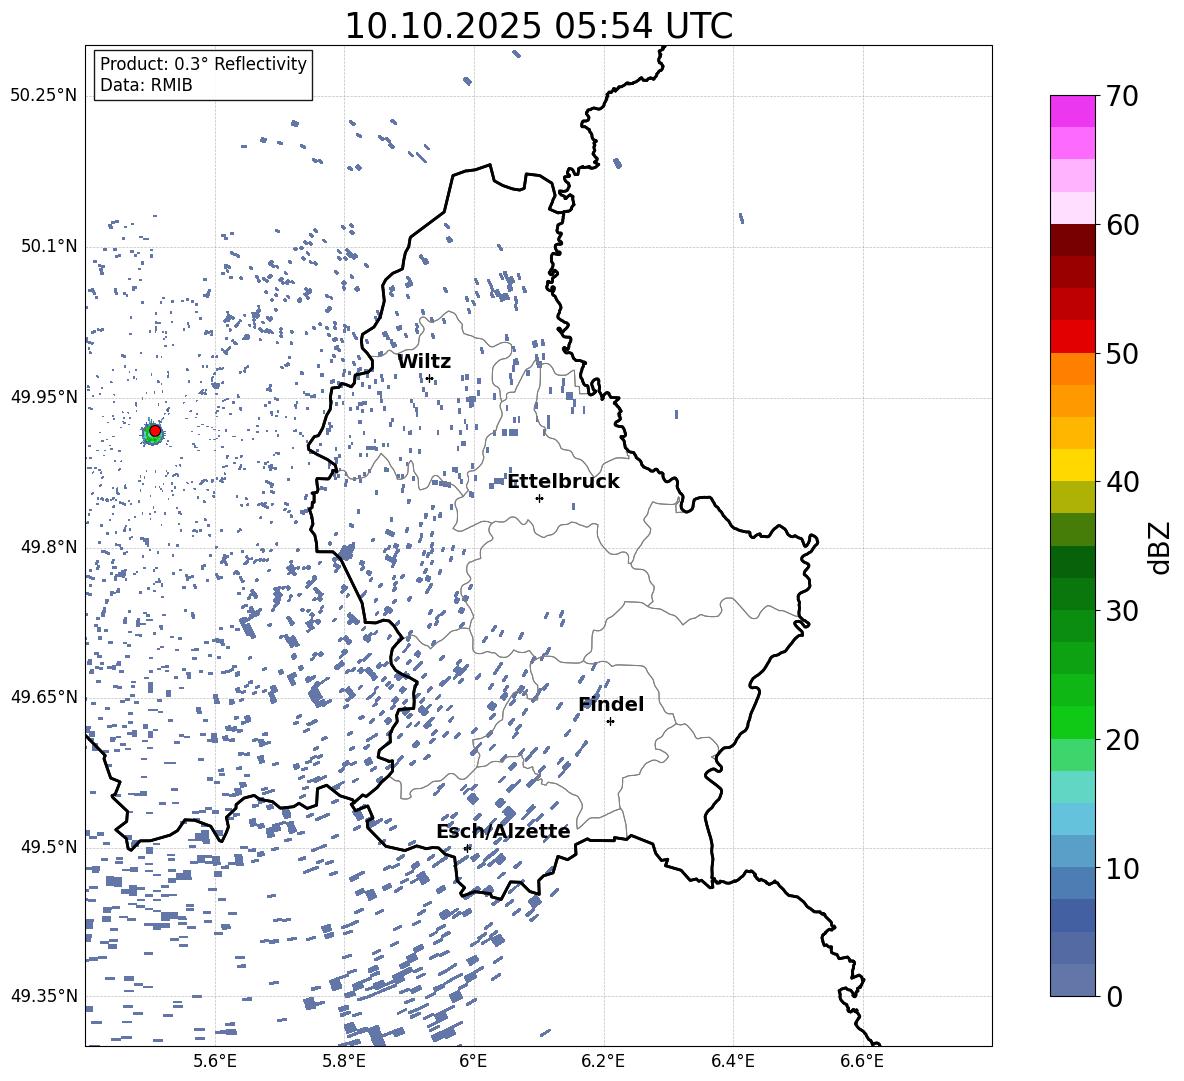Click the colorbar "10" tick label
The height and width of the screenshot is (1081, 1184).
1121,868
